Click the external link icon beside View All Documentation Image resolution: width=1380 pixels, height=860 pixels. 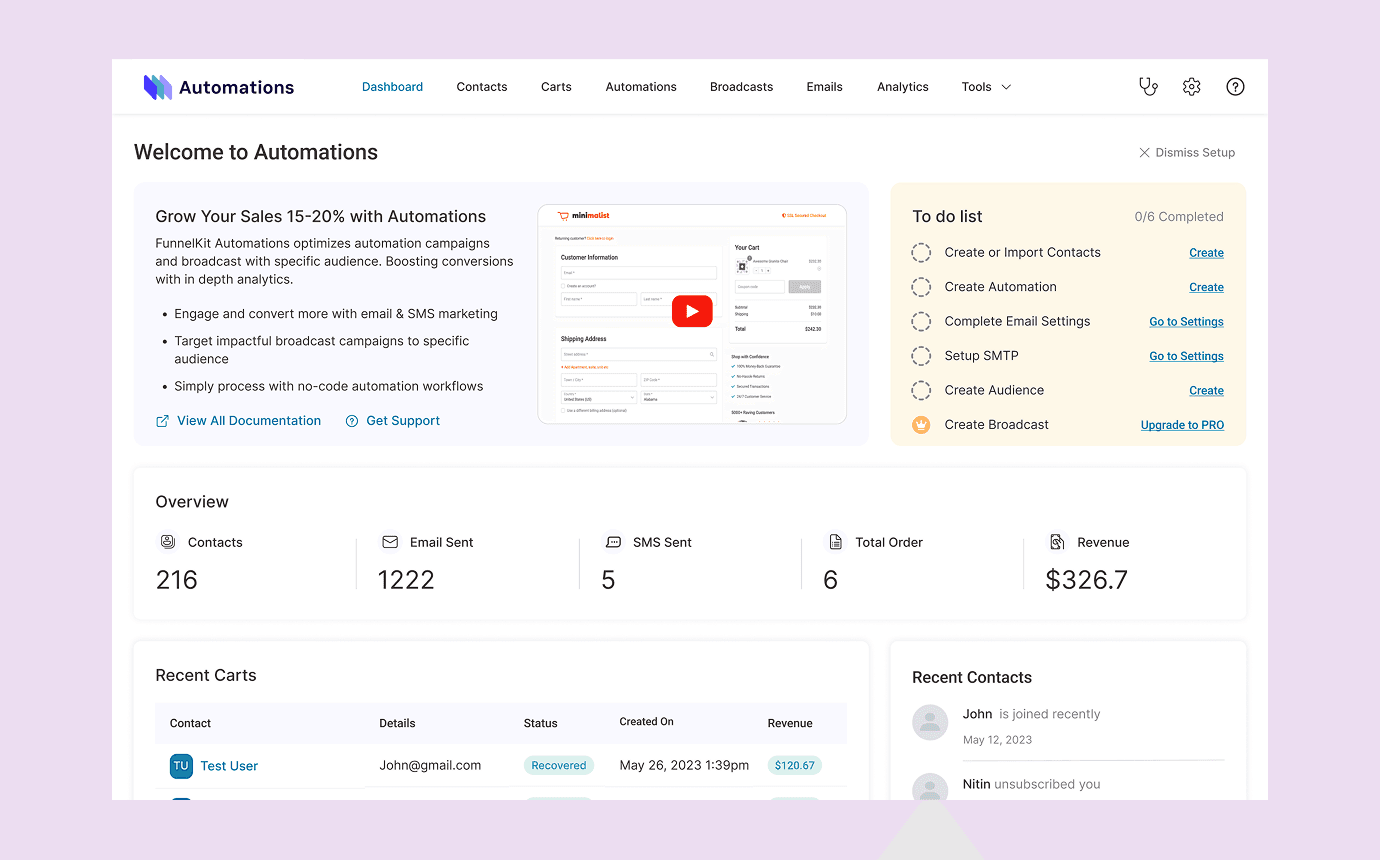[162, 421]
